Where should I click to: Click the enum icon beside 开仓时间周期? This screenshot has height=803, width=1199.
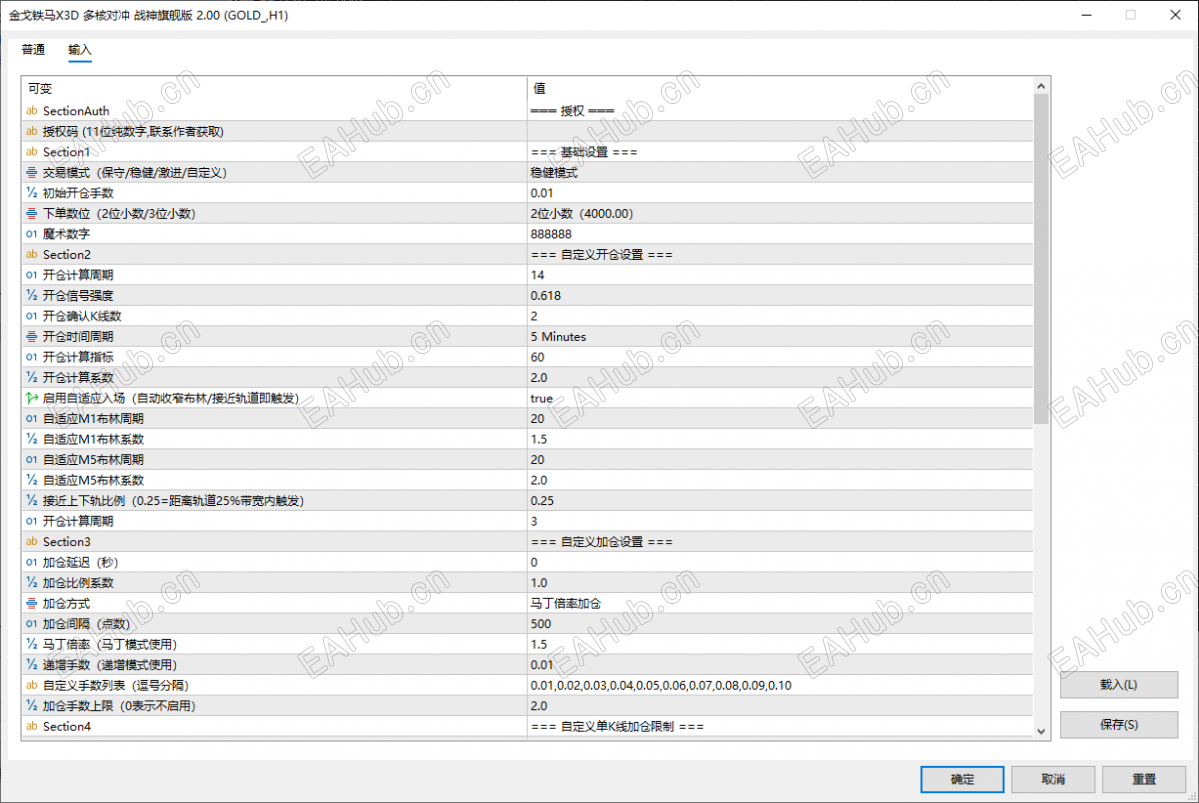[x=31, y=336]
